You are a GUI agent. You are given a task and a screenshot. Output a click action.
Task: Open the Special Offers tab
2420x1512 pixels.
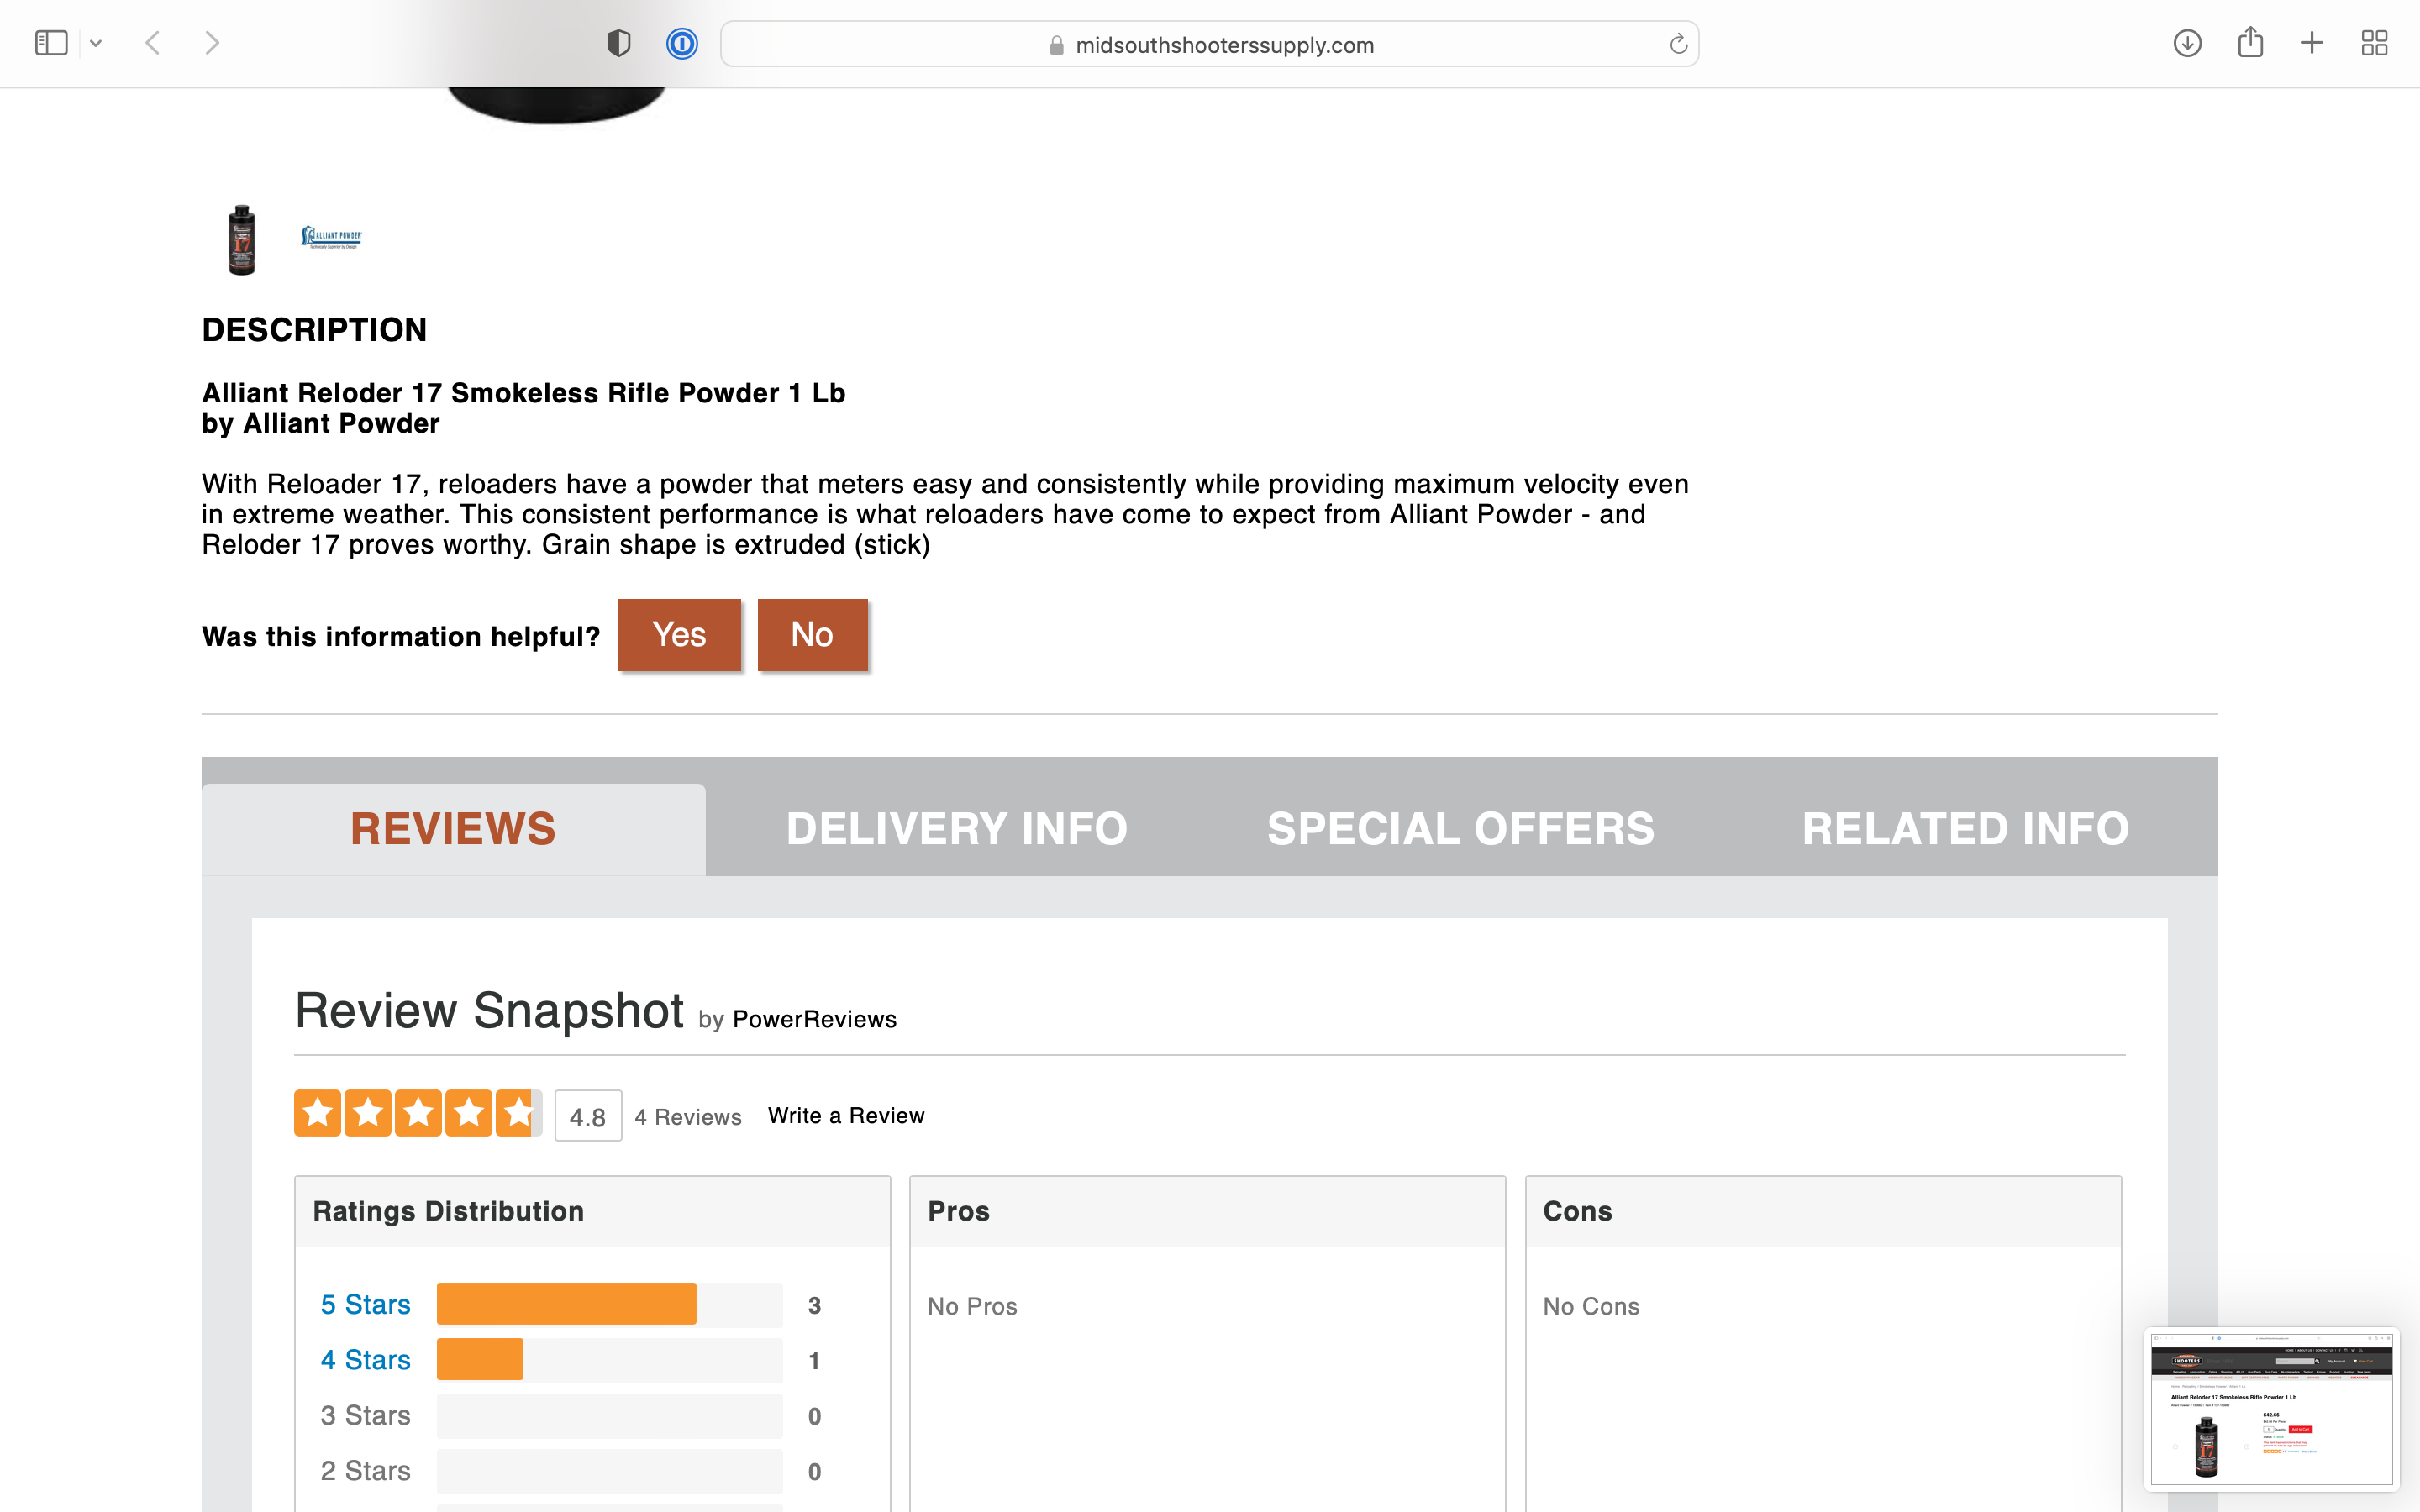click(x=1461, y=829)
